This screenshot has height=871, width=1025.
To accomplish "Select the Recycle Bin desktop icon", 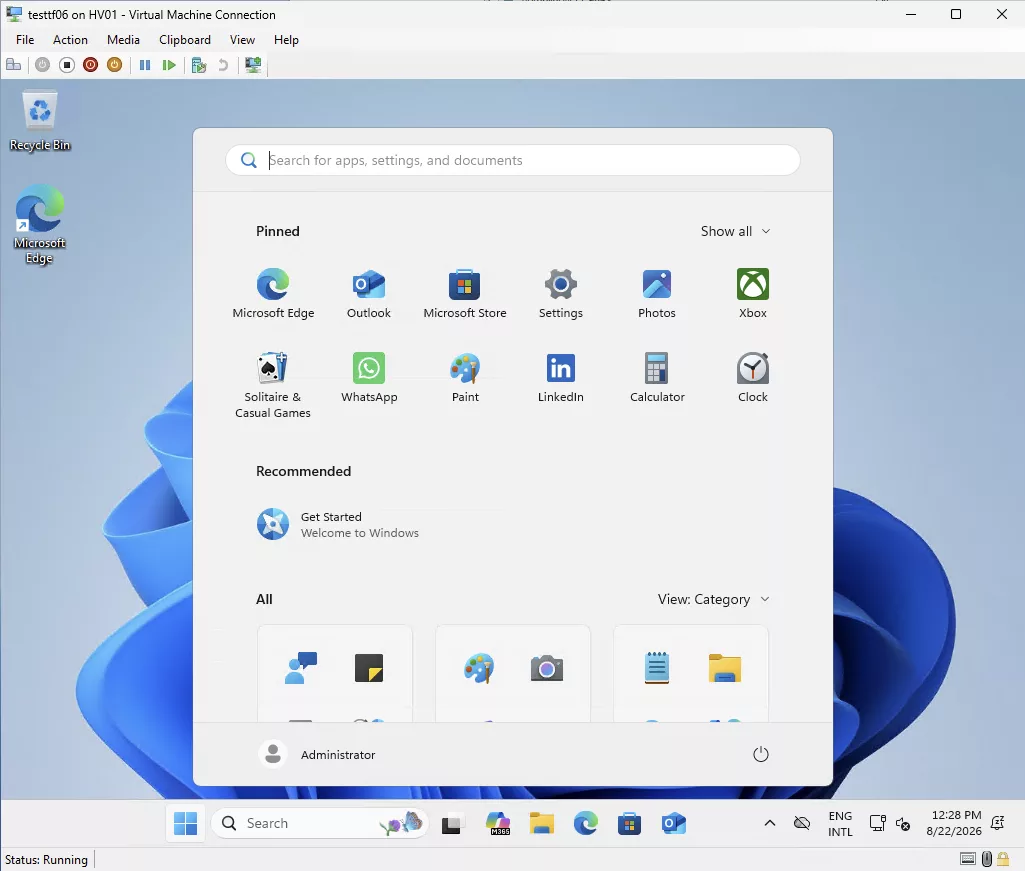I will tap(40, 121).
